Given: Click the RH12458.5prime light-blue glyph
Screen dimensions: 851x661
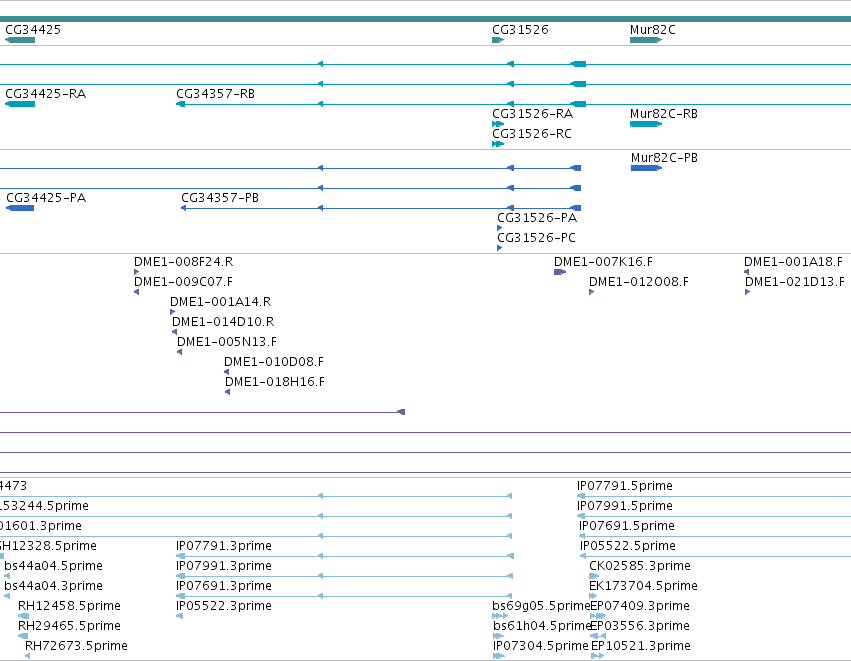Looking at the screenshot, I should 23,616.
